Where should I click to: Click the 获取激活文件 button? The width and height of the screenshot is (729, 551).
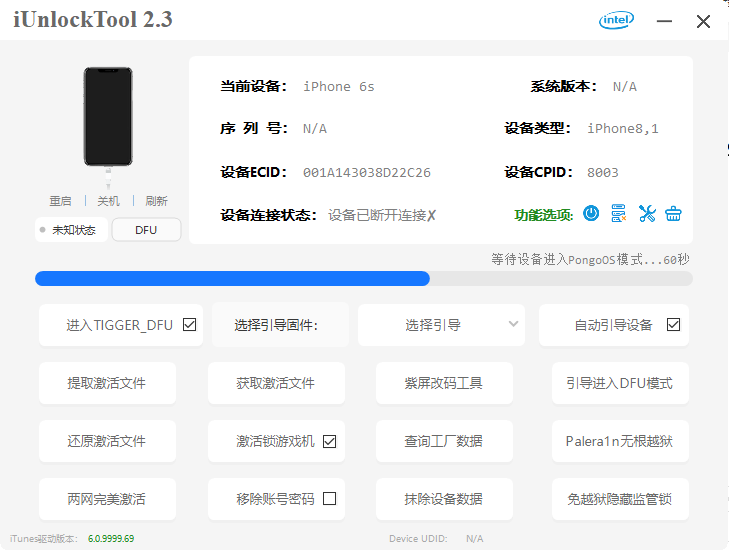(276, 383)
